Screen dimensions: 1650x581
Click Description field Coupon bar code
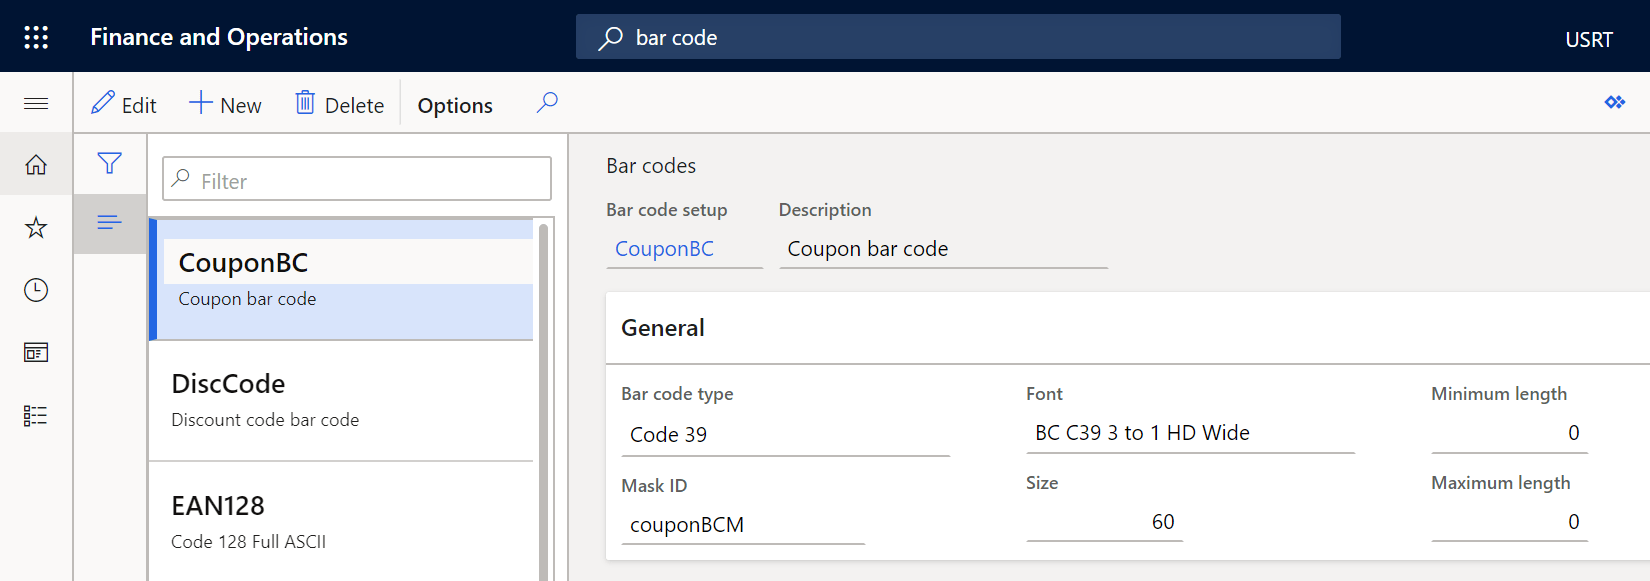coord(943,249)
